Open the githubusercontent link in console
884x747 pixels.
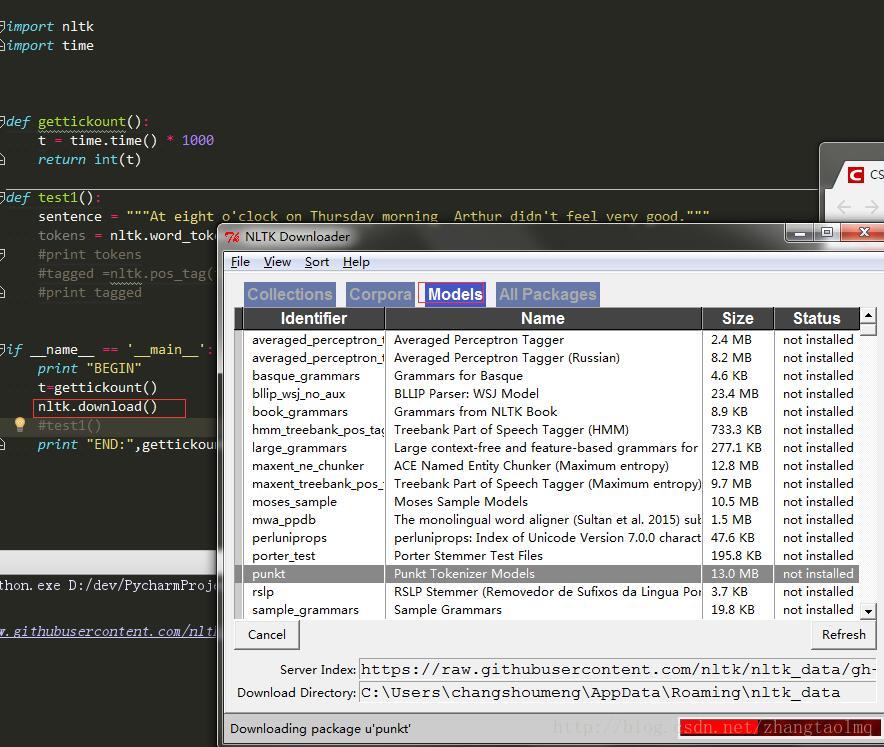(x=108, y=631)
